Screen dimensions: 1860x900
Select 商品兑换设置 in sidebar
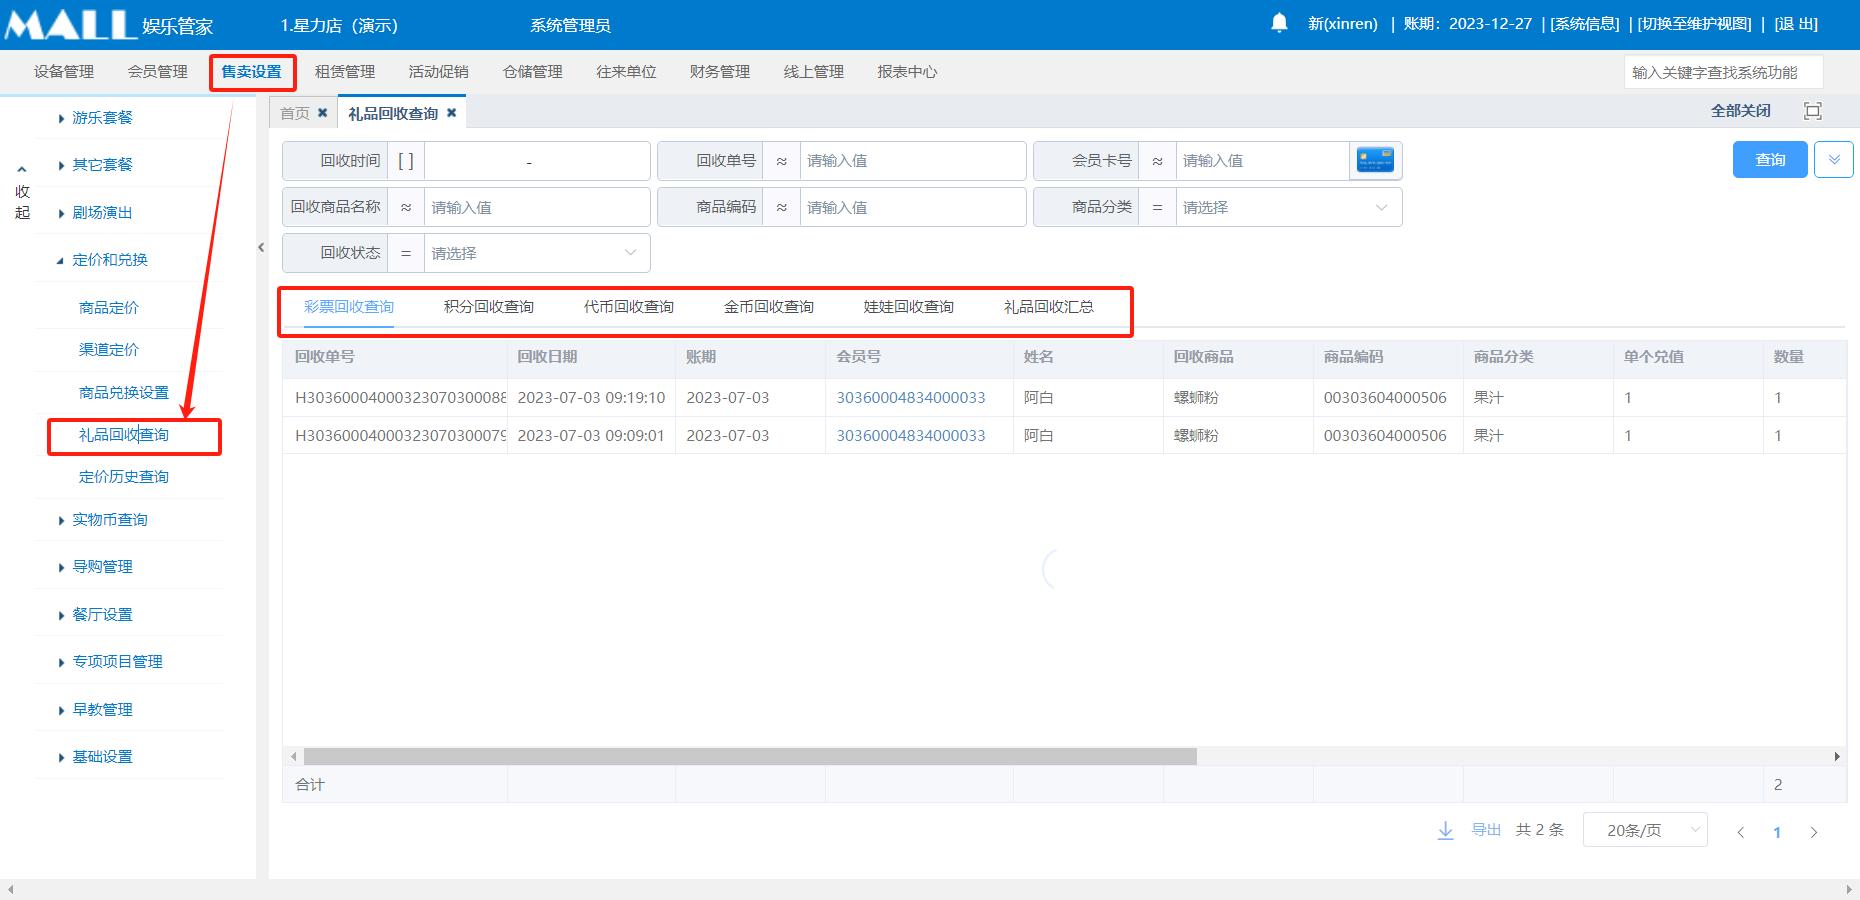[124, 393]
